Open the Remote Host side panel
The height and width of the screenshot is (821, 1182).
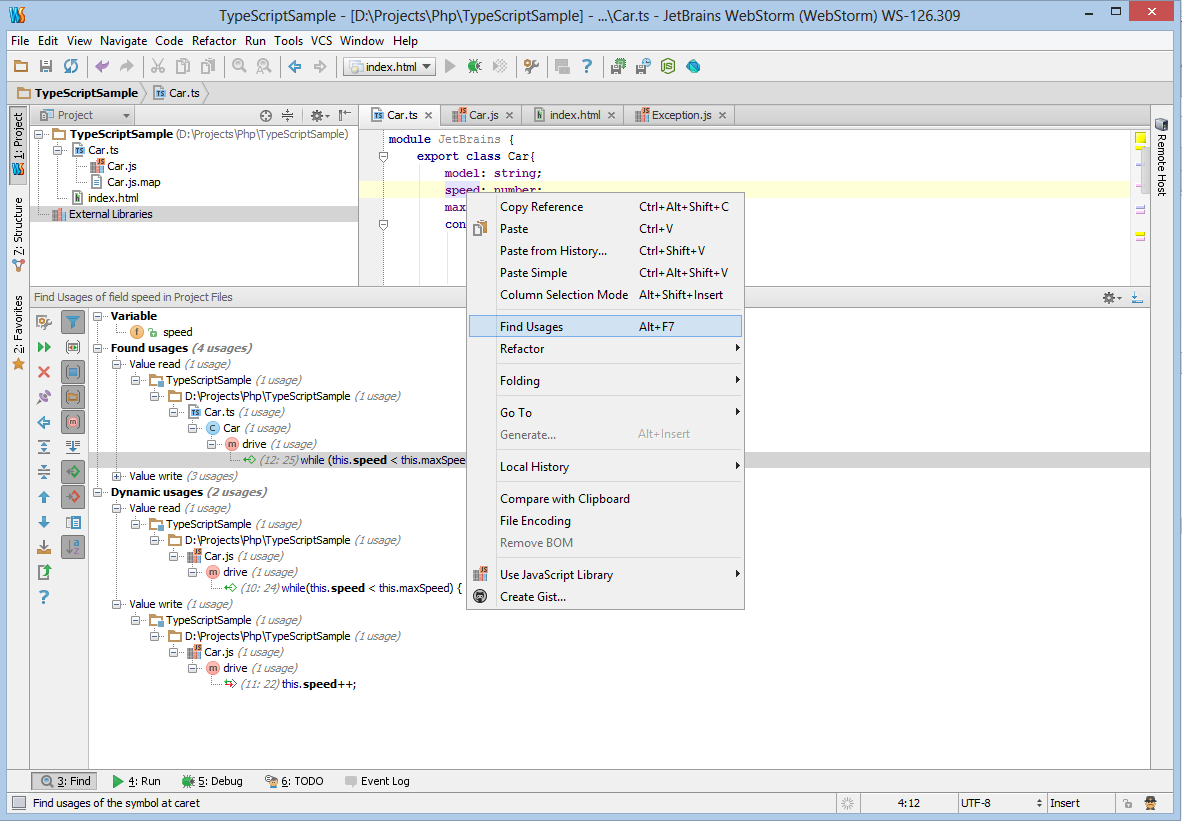pos(1161,157)
